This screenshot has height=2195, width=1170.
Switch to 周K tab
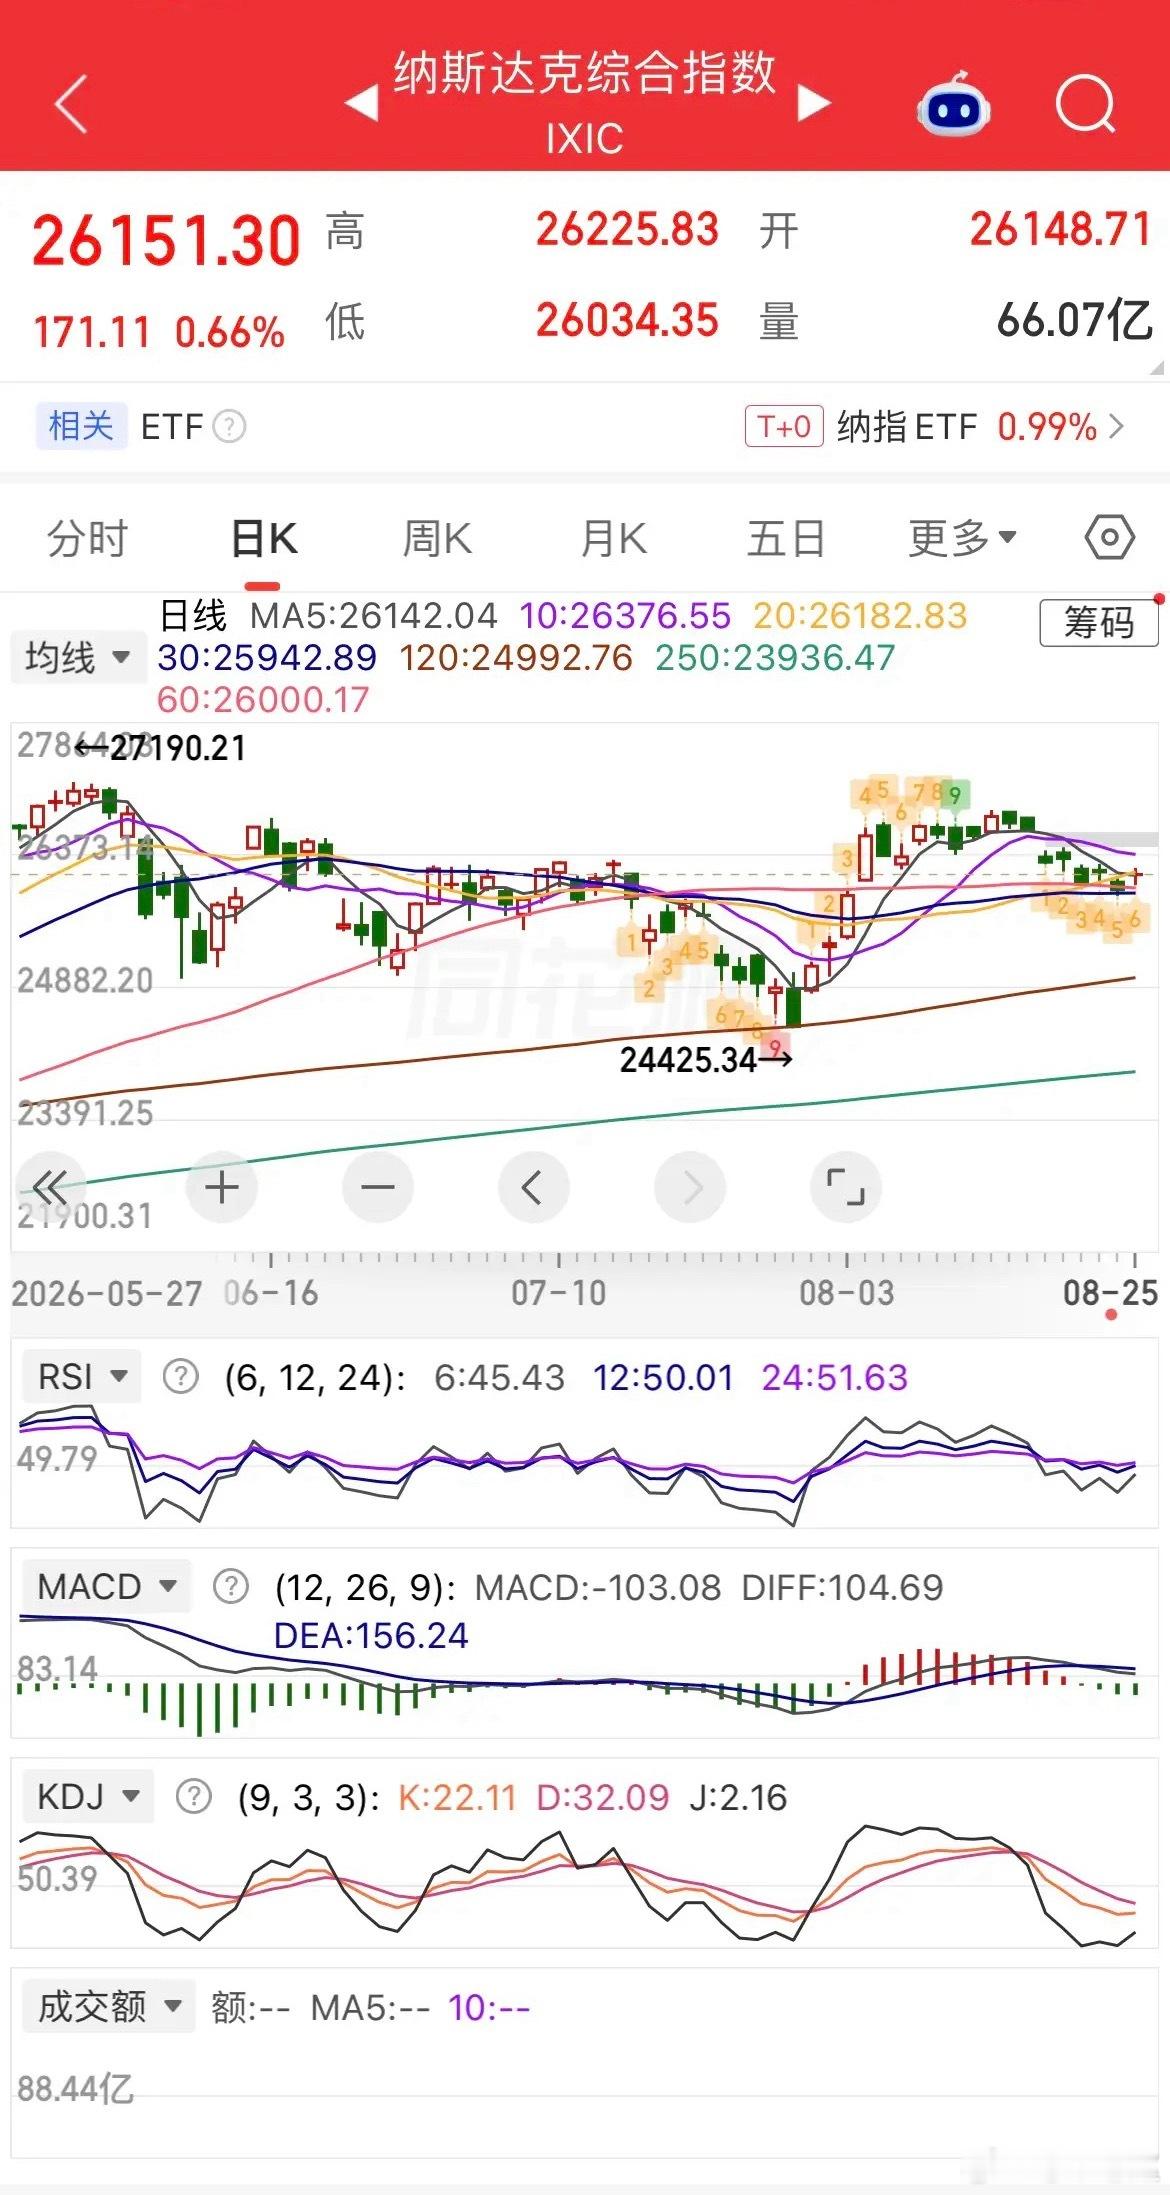[437, 539]
